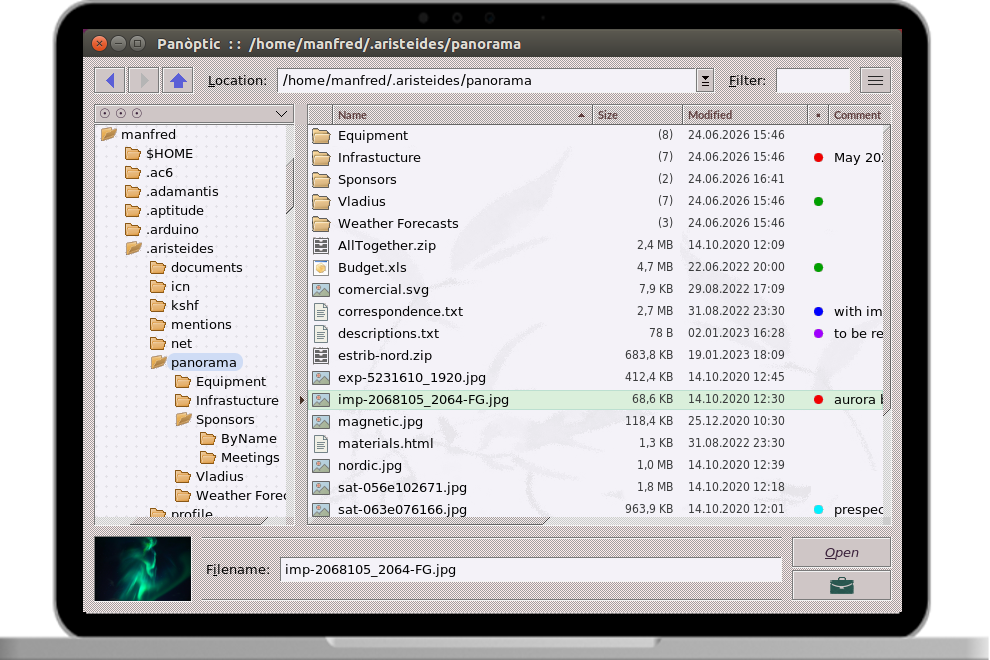Click the cyan label dot on sat-063e076166.jpg row
990x660 pixels.
pyautogui.click(x=818, y=510)
